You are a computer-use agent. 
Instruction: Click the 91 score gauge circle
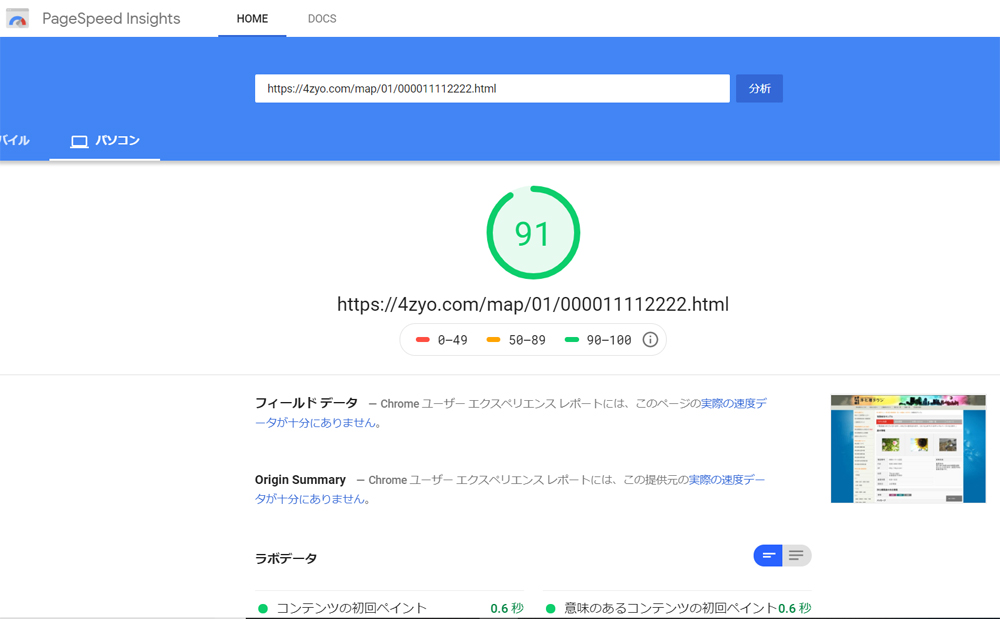click(x=533, y=233)
